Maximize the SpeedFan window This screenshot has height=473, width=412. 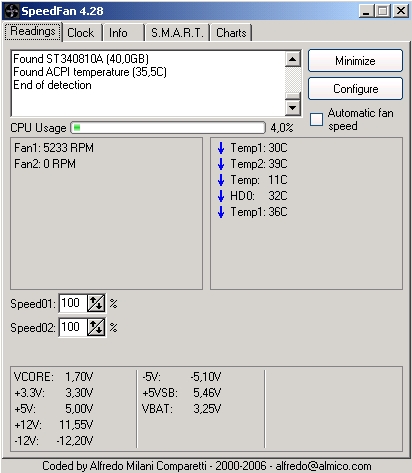tap(382, 11)
